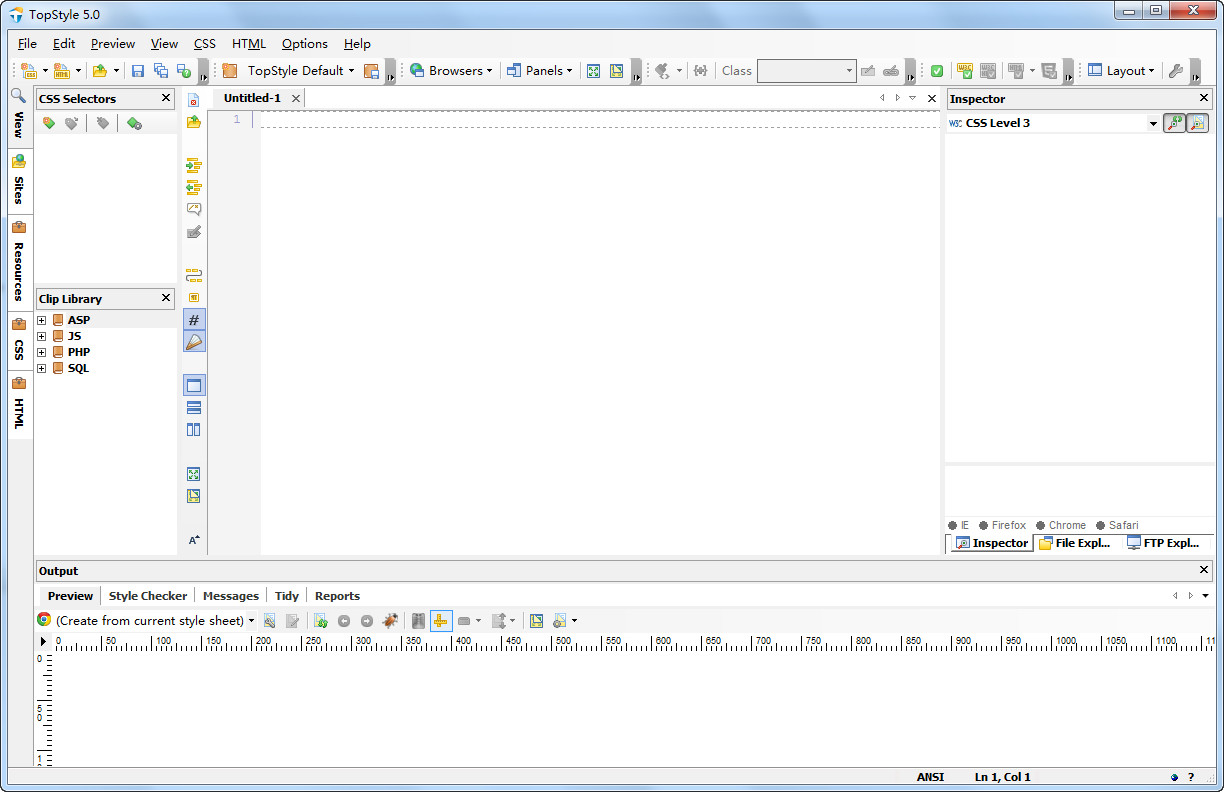1224x792 pixels.
Task: Close the CSS Selectors panel
Action: pos(166,98)
